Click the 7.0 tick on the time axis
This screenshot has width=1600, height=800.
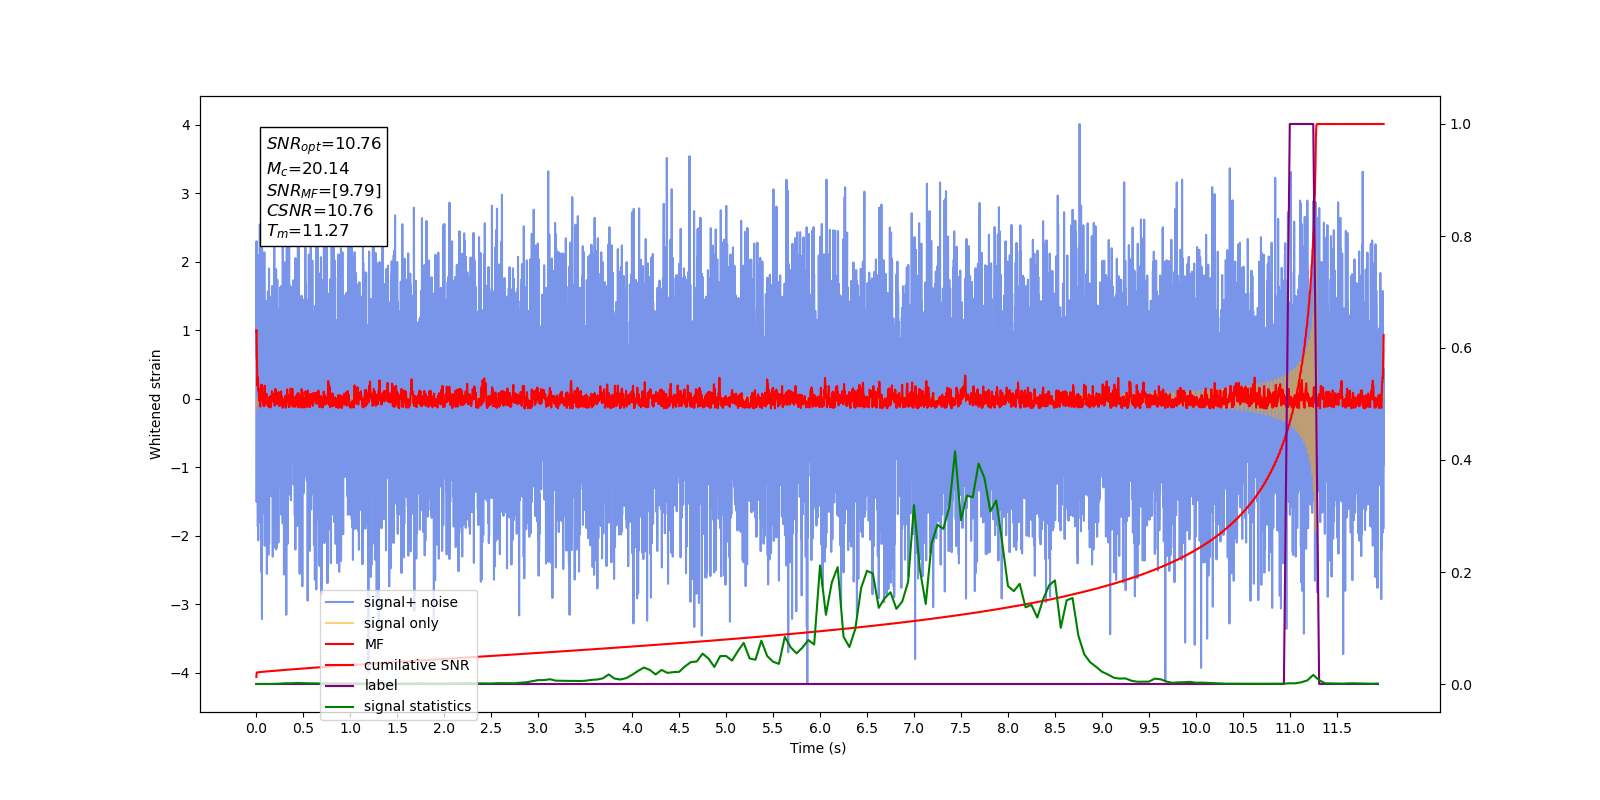point(914,728)
